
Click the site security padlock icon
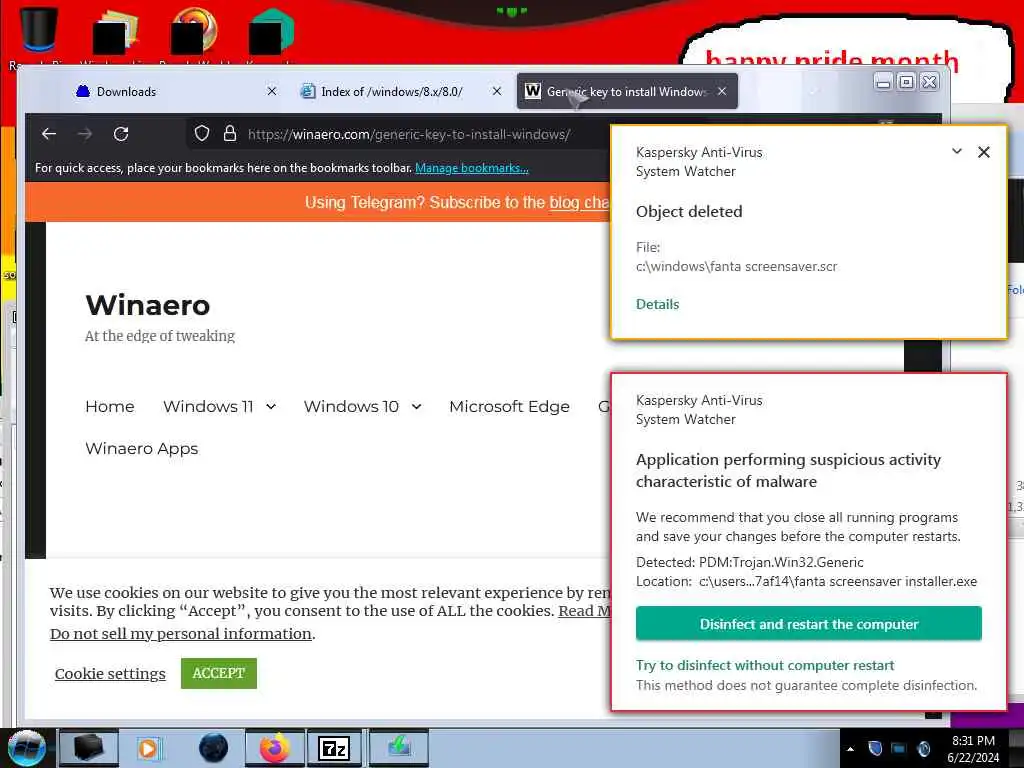[230, 134]
